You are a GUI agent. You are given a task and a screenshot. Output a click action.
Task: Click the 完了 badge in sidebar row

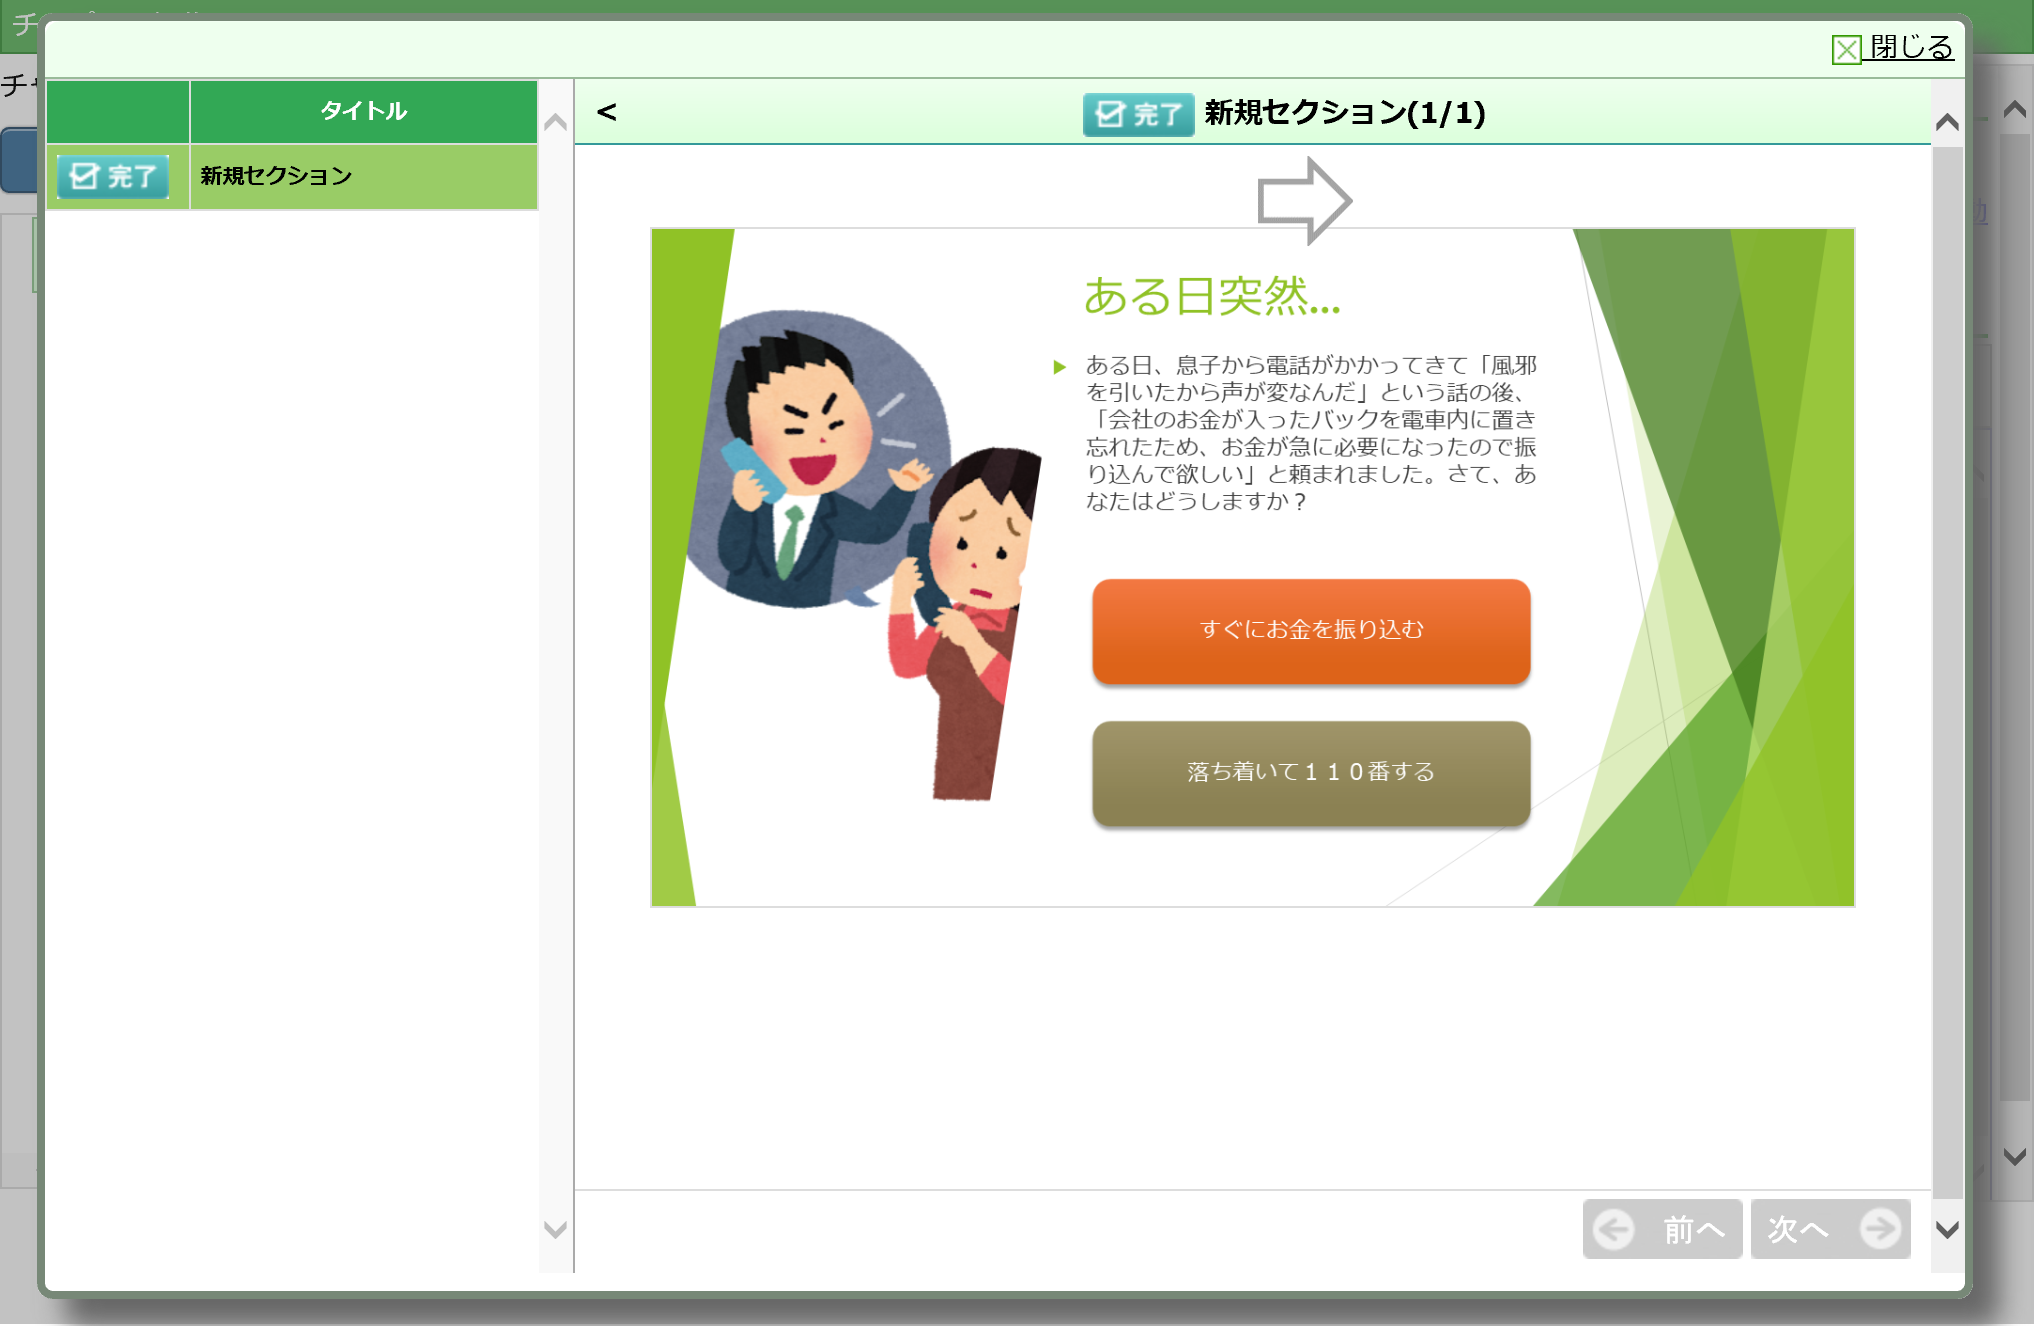click(x=113, y=177)
